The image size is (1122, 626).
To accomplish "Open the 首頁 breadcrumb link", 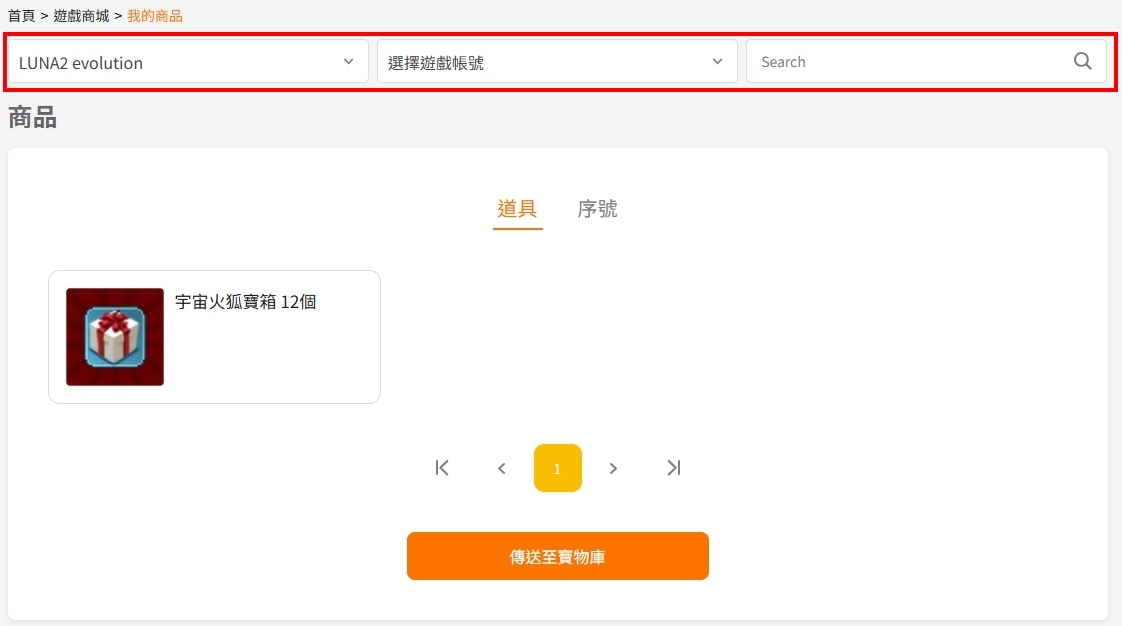I will 21,16.
